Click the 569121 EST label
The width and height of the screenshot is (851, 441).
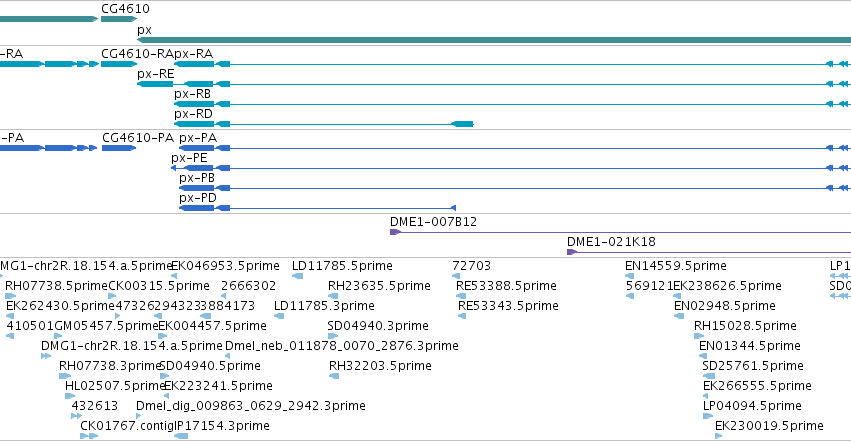coord(650,286)
